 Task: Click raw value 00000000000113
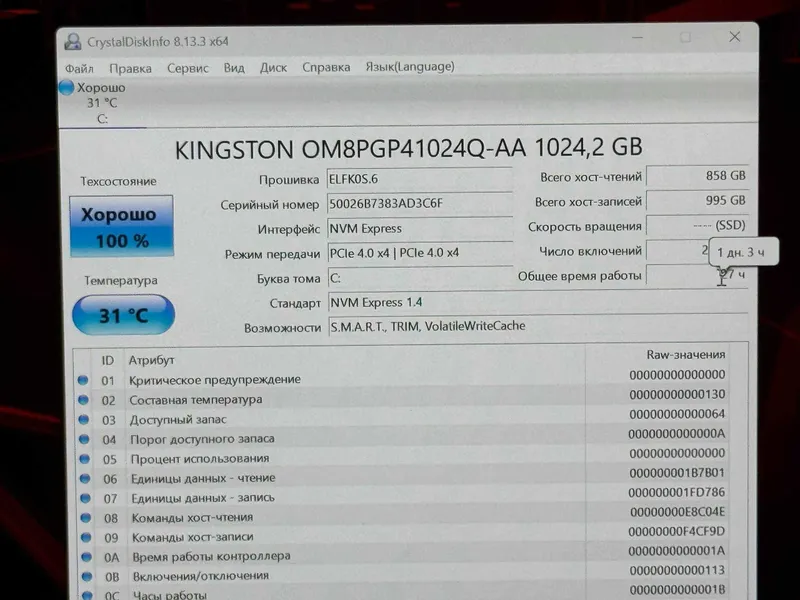[677, 570]
